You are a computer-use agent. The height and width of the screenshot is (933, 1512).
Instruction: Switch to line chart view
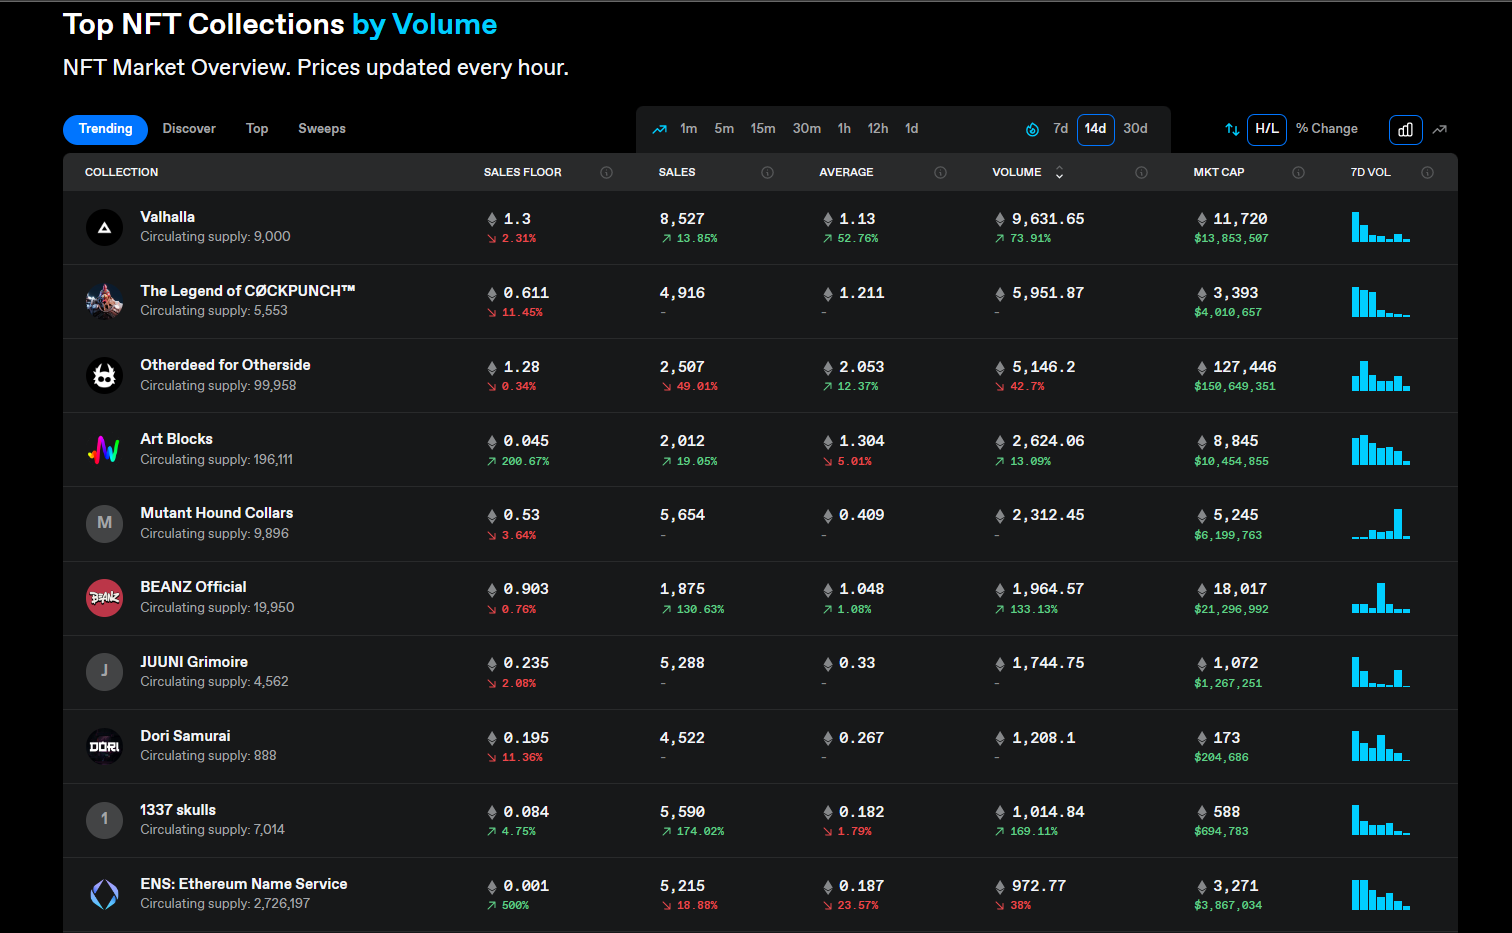pos(1440,129)
